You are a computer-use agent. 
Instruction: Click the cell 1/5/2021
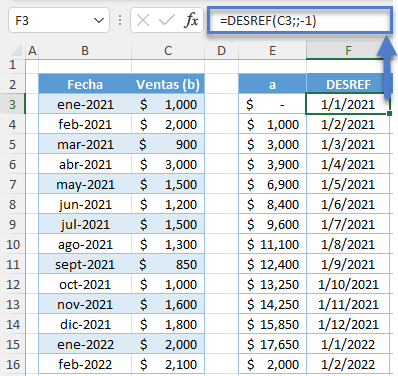point(348,184)
